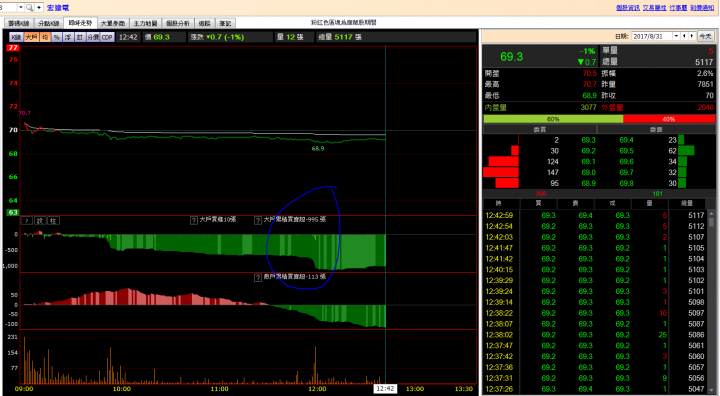Toggle the 分價 price distribution button

tap(93, 37)
